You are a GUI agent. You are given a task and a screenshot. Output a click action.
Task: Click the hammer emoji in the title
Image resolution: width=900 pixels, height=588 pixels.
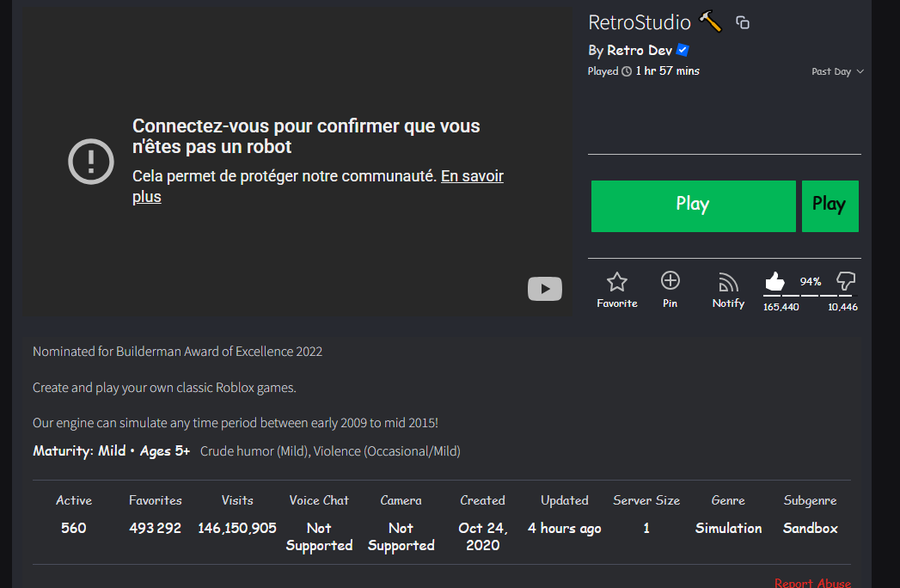(x=710, y=21)
